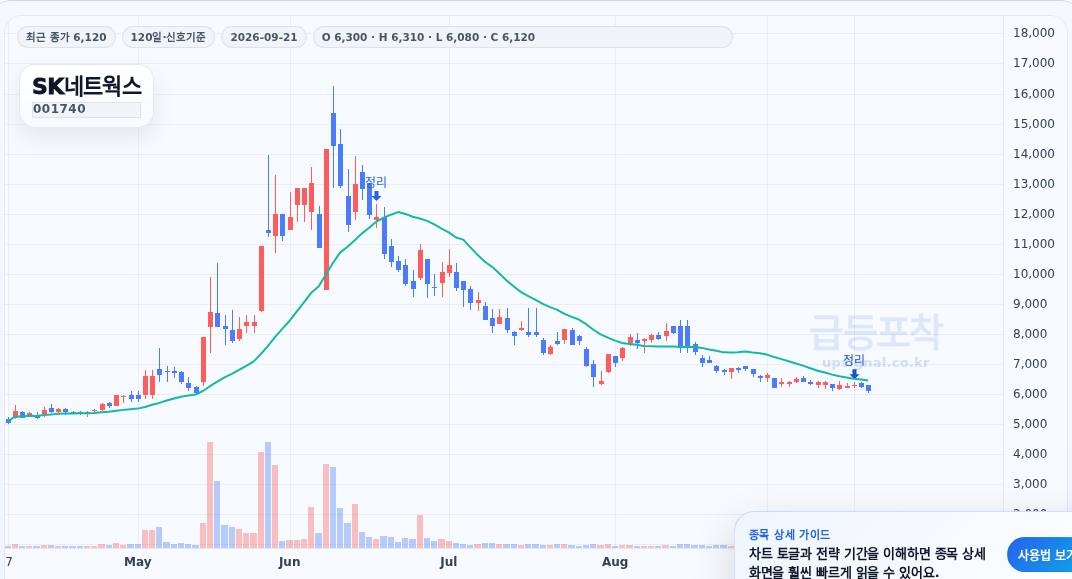1072x579 pixels.
Task: Click the 정리 signal arrow near June peak
Action: click(x=376, y=196)
